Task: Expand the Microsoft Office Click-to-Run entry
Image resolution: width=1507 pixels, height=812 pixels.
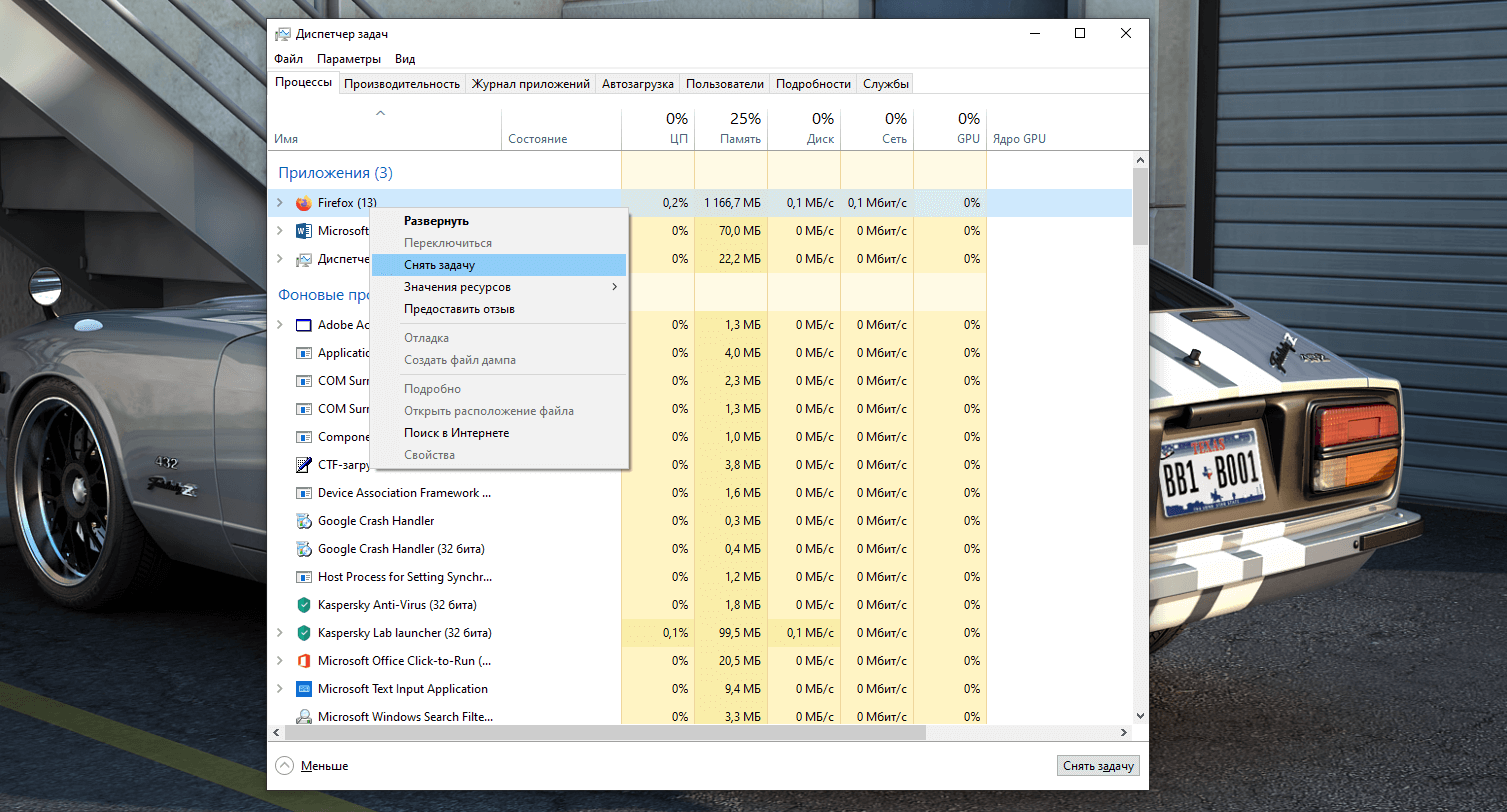Action: tap(280, 661)
